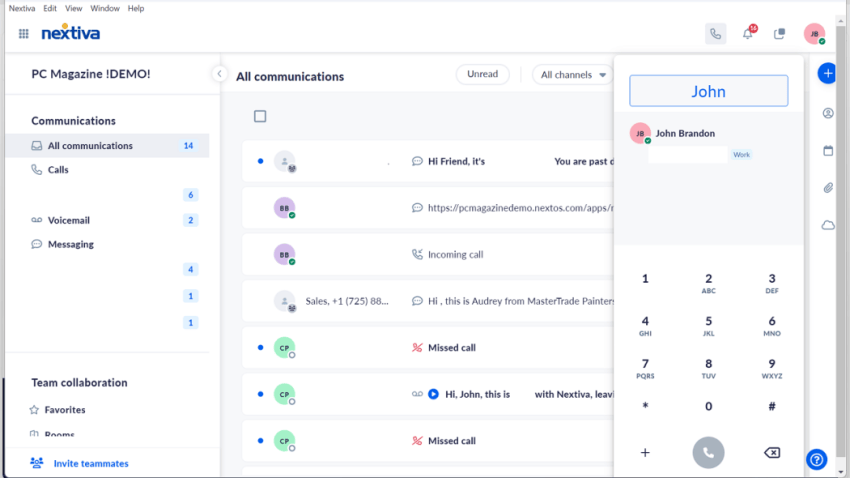The image size is (850, 478).
Task: Open the View menu
Action: coord(73,8)
